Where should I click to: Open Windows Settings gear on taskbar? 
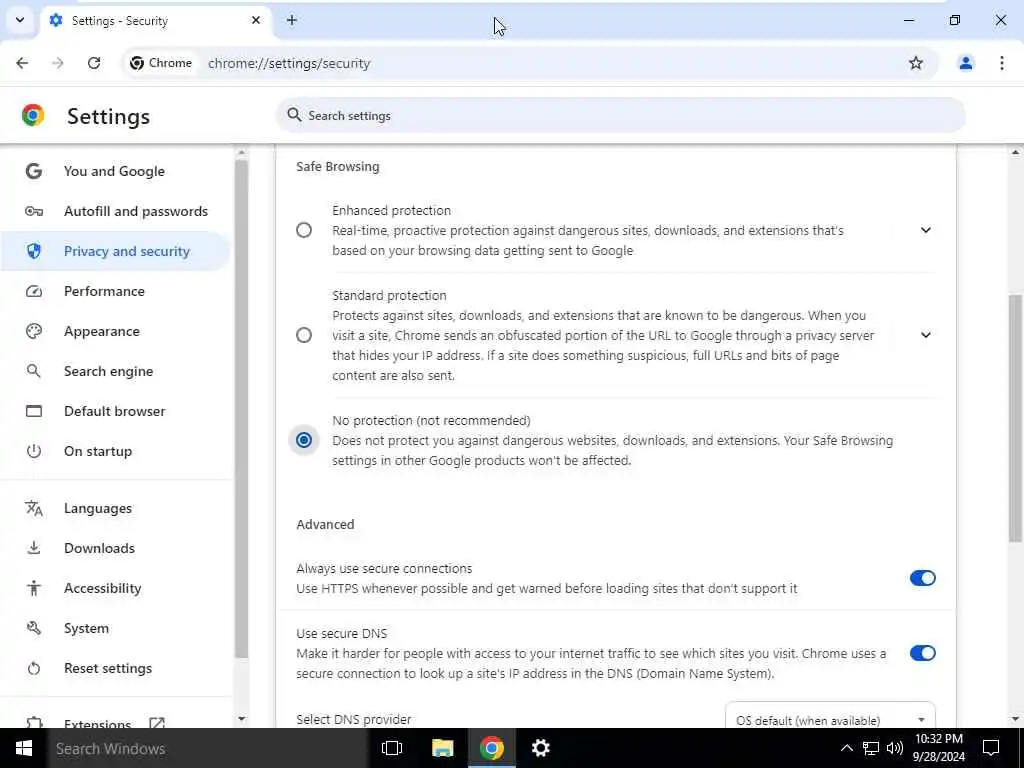pyautogui.click(x=541, y=748)
